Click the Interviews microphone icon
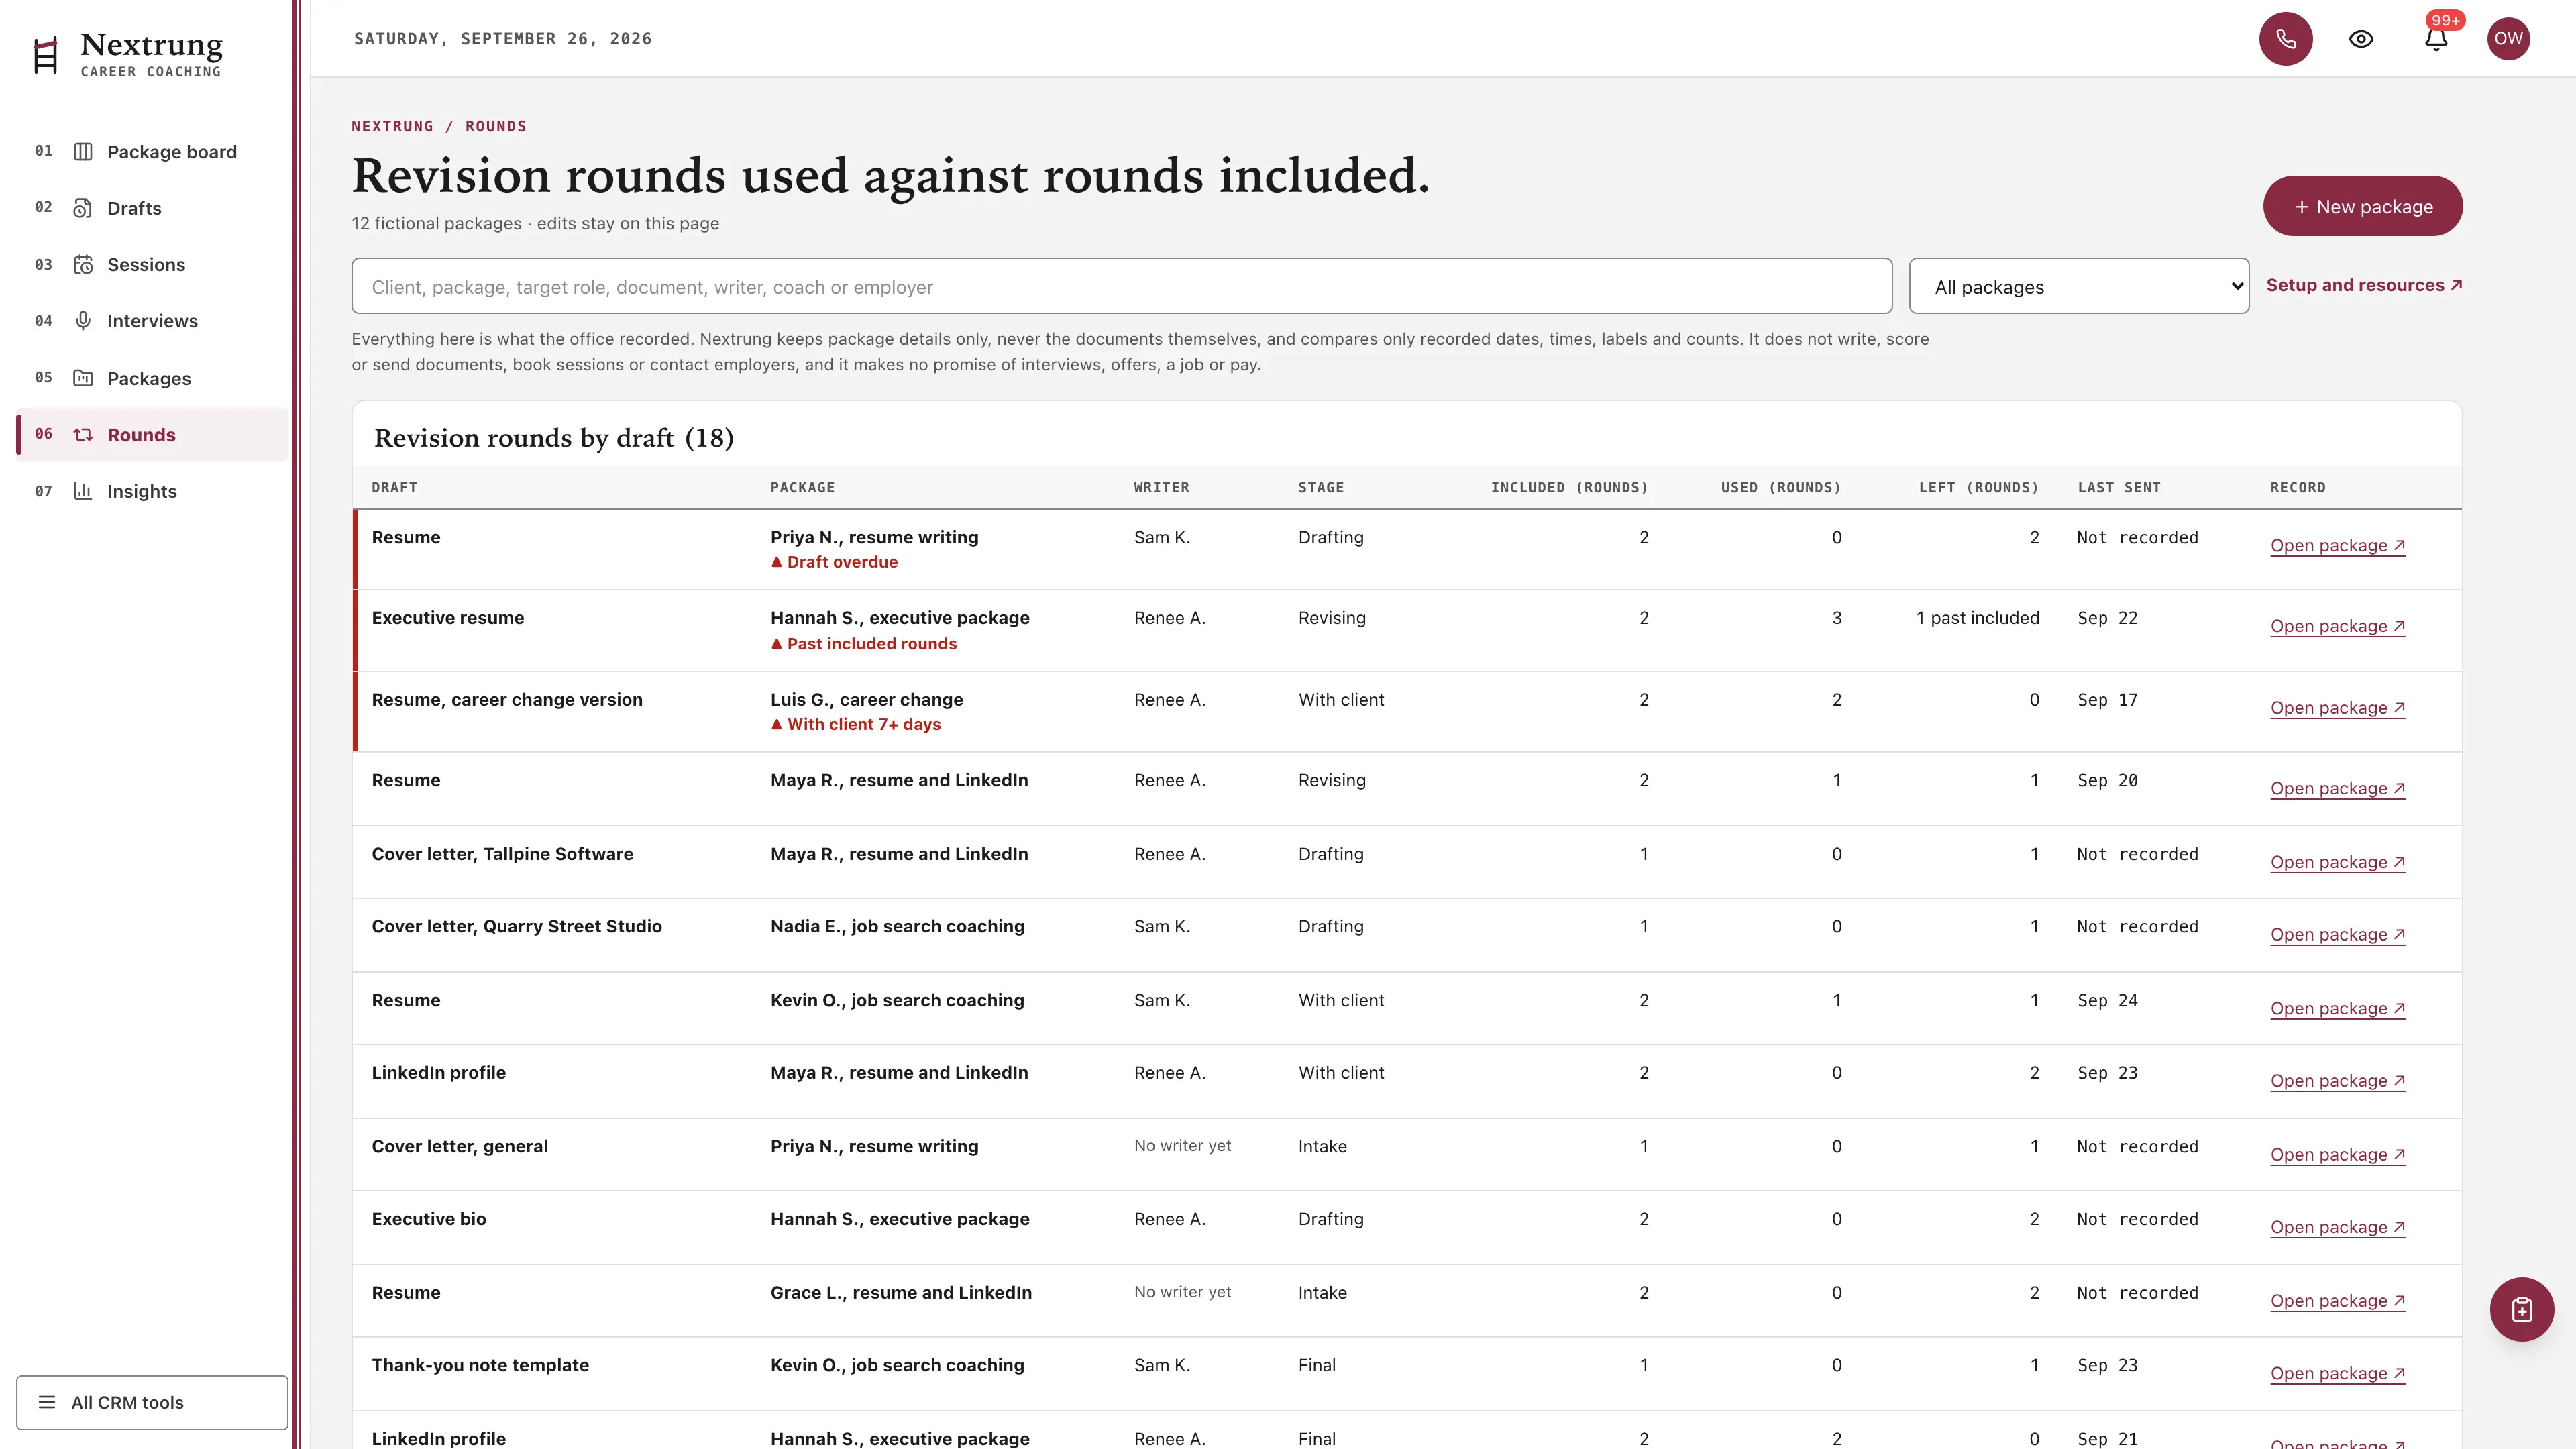This screenshot has width=2576, height=1449. [83, 321]
